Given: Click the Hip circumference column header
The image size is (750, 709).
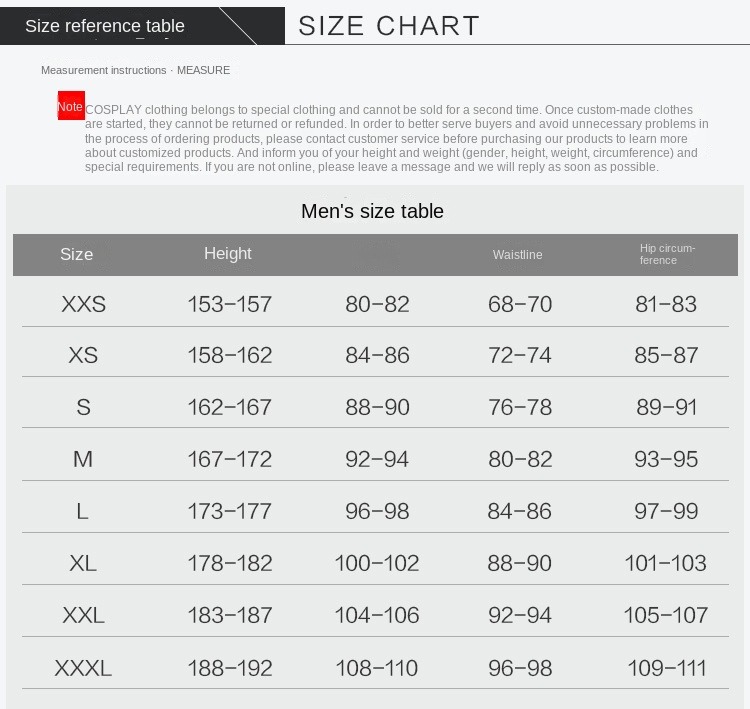Looking at the screenshot, I should pyautogui.click(x=667, y=254).
